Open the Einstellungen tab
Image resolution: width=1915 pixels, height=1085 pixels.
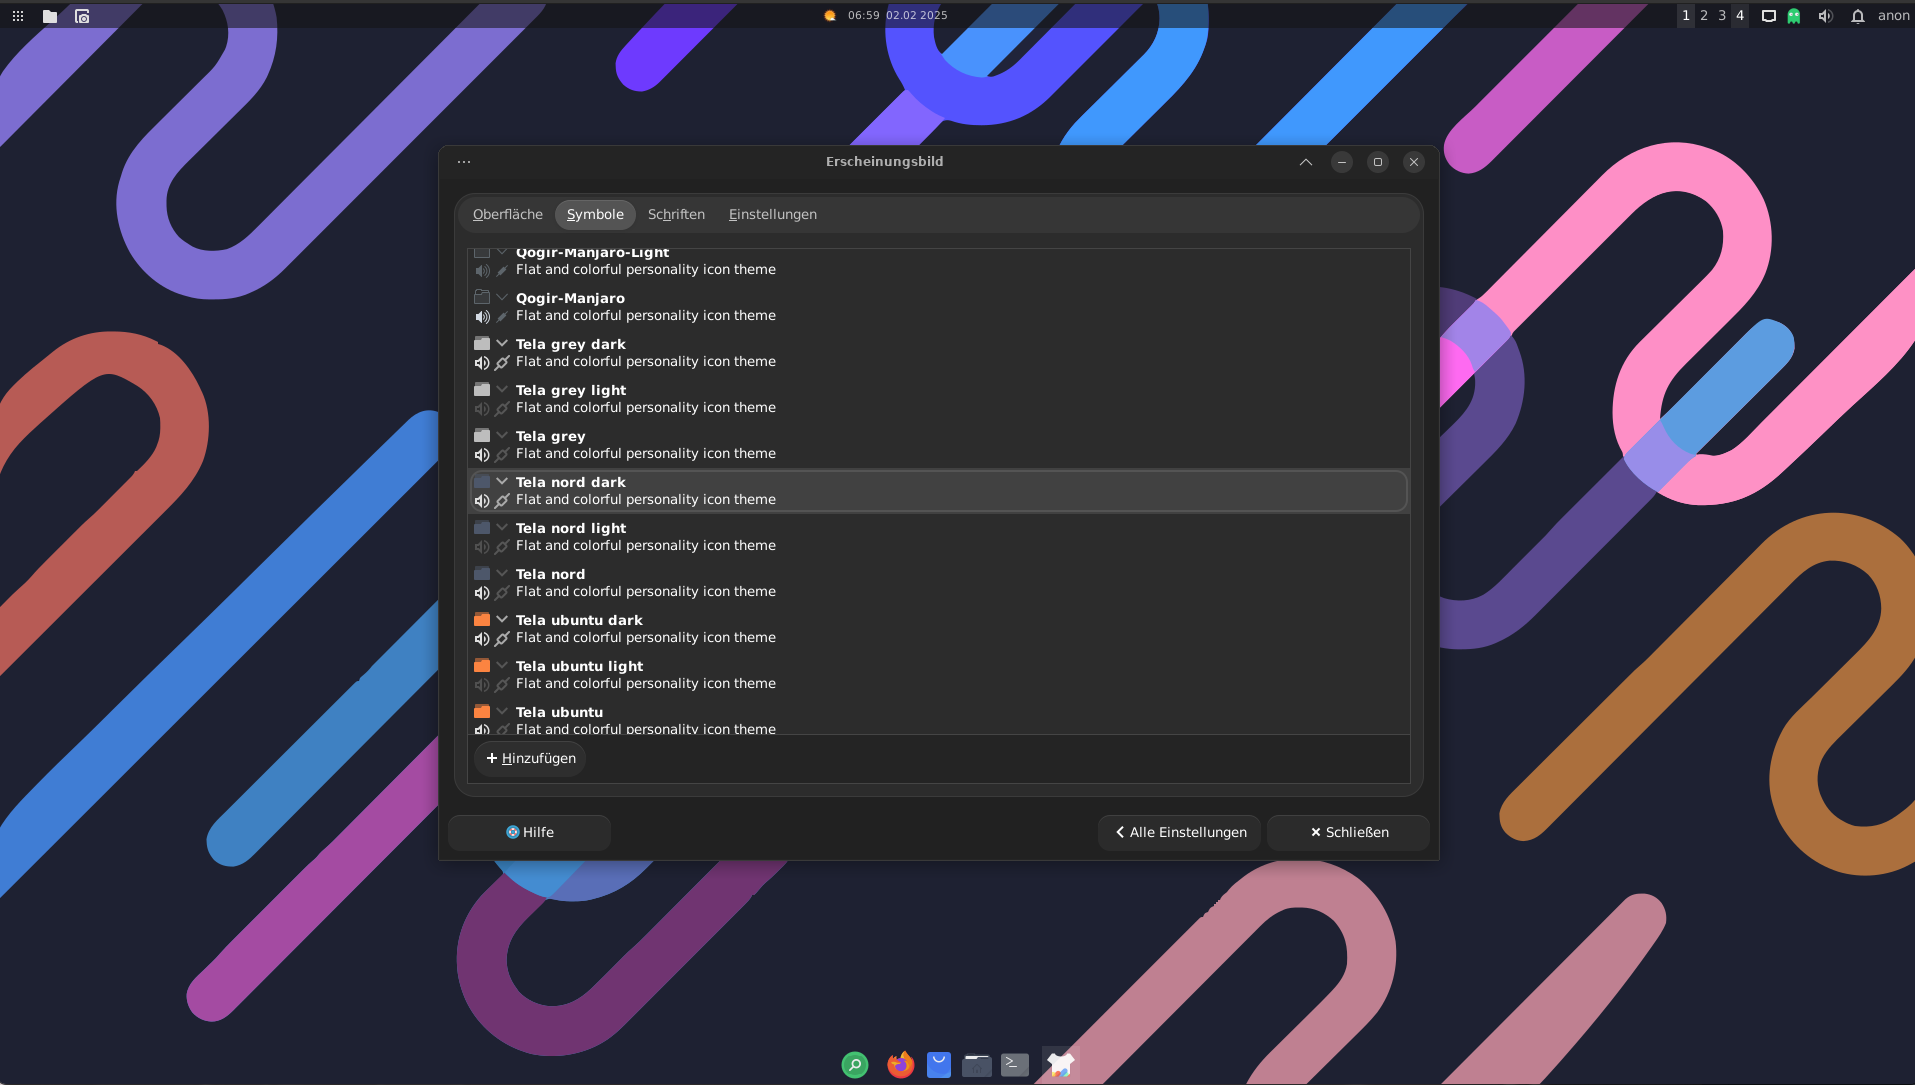[x=772, y=214]
